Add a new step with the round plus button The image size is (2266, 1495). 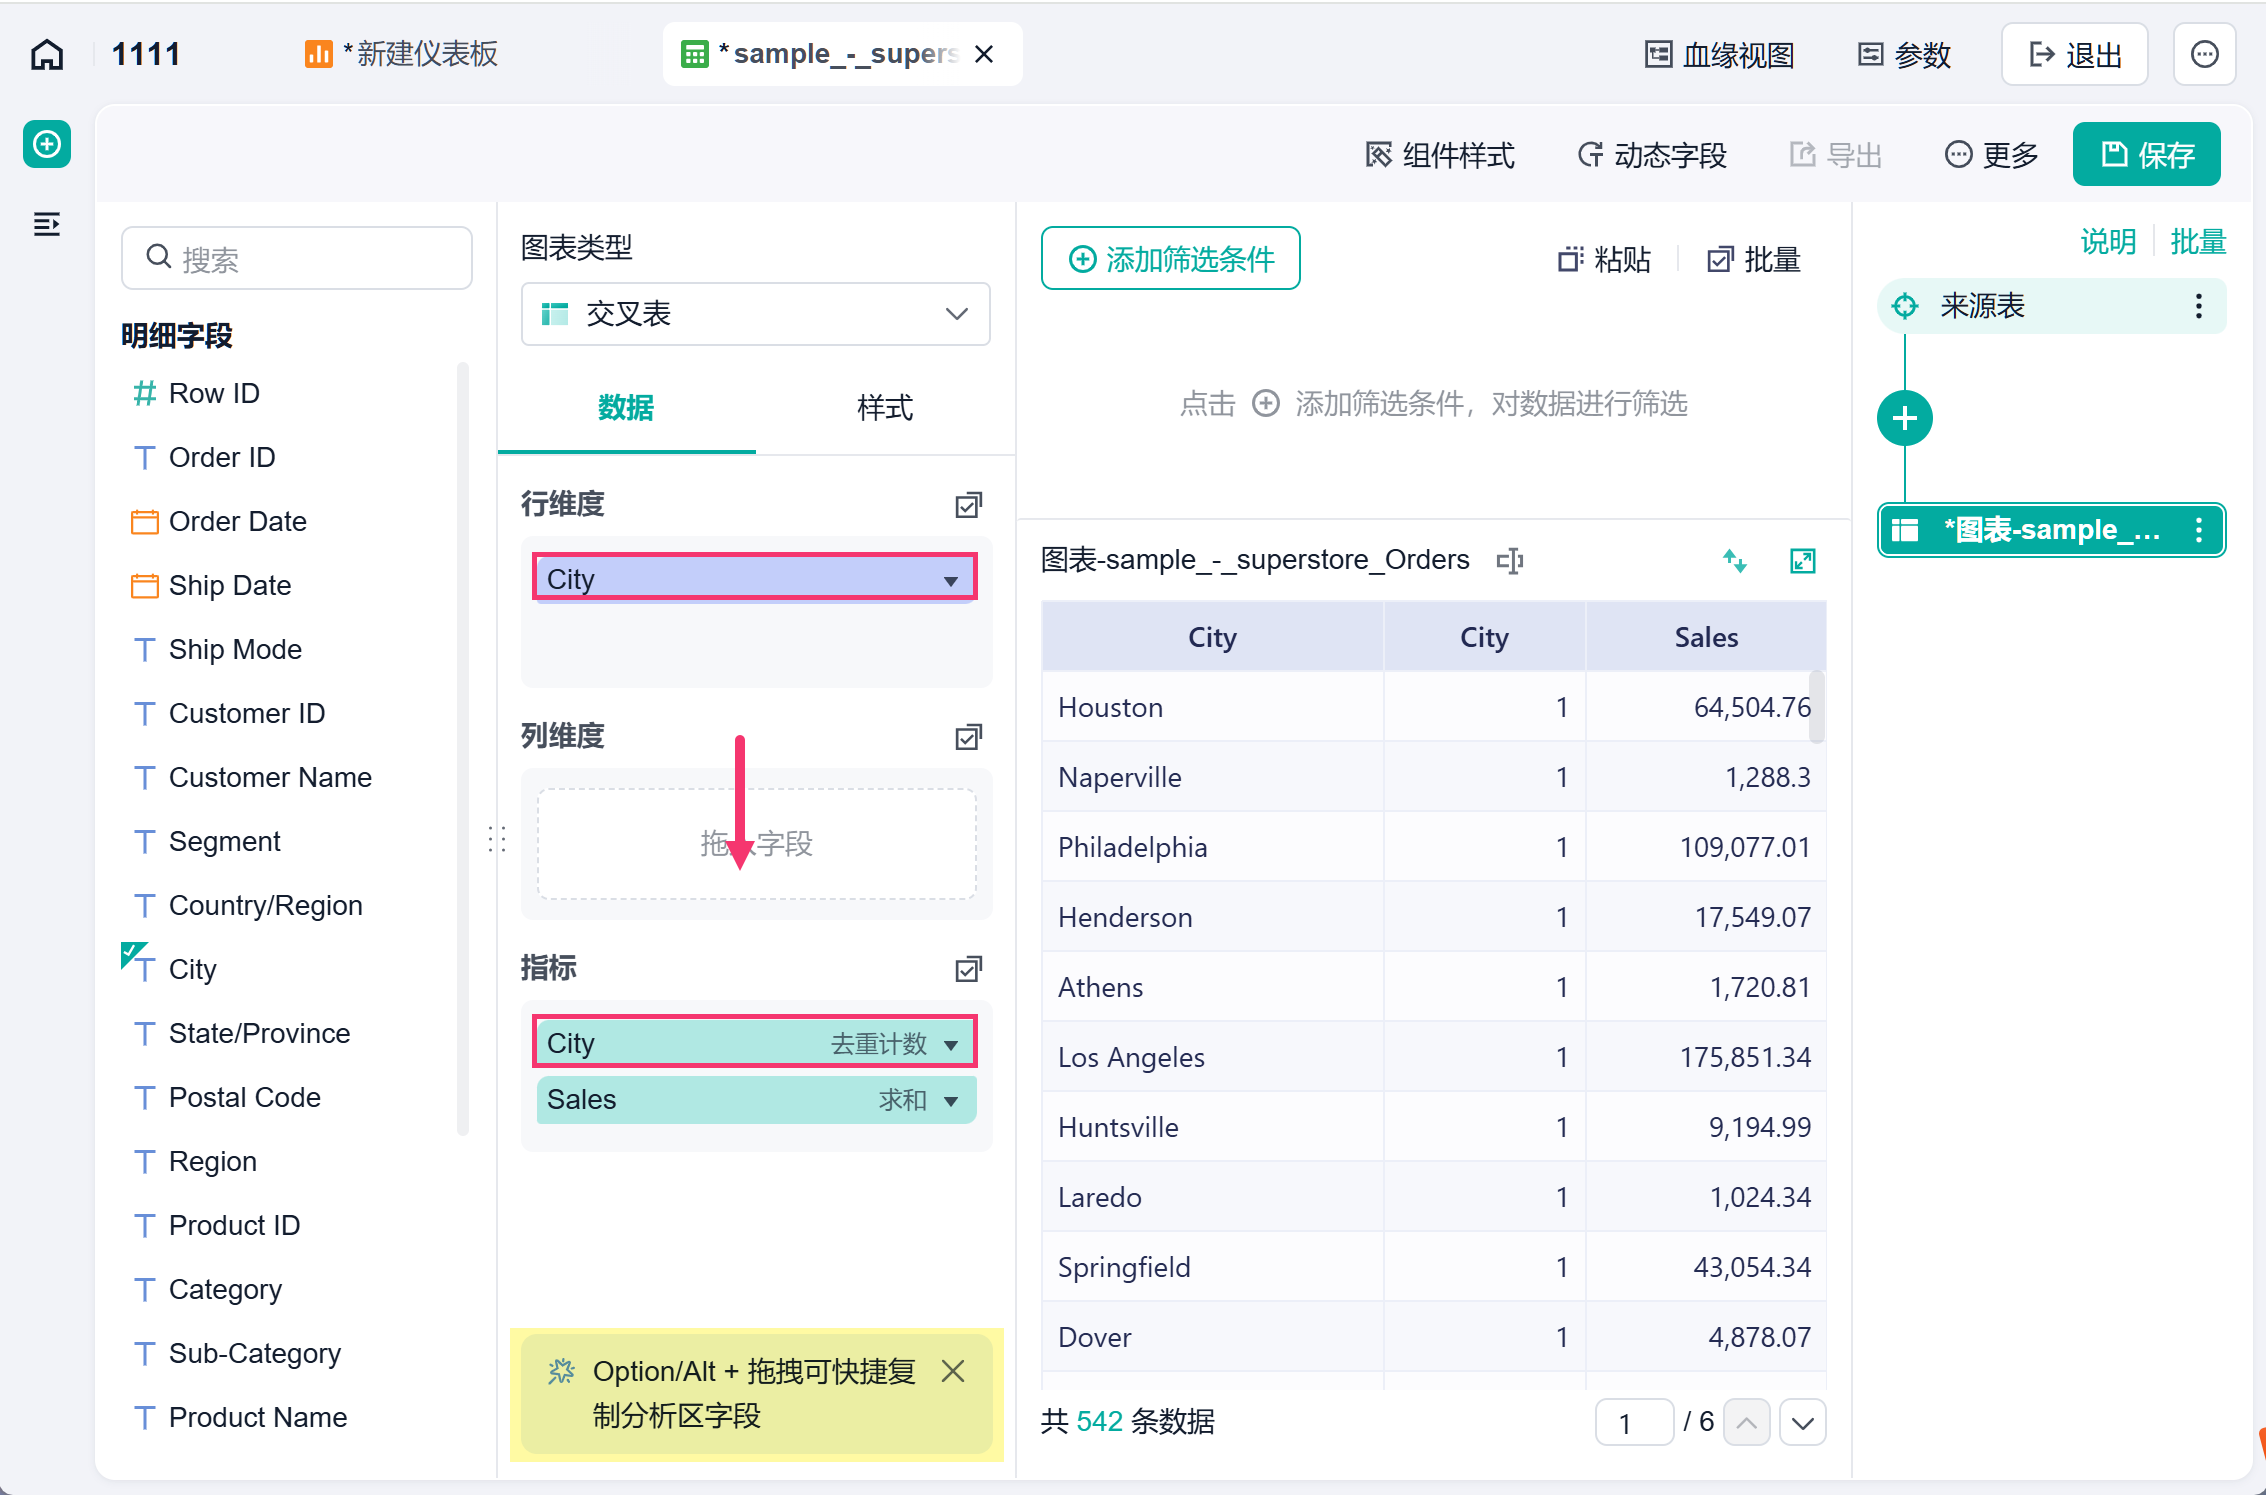(x=1905, y=418)
